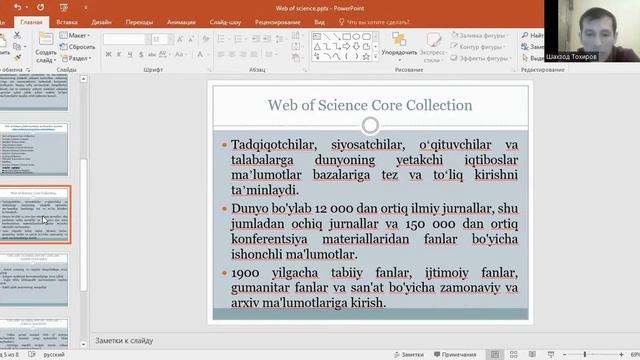Switch to reading view icon in status bar
Viewport: 640px width, 360px height.
[x=532, y=354]
